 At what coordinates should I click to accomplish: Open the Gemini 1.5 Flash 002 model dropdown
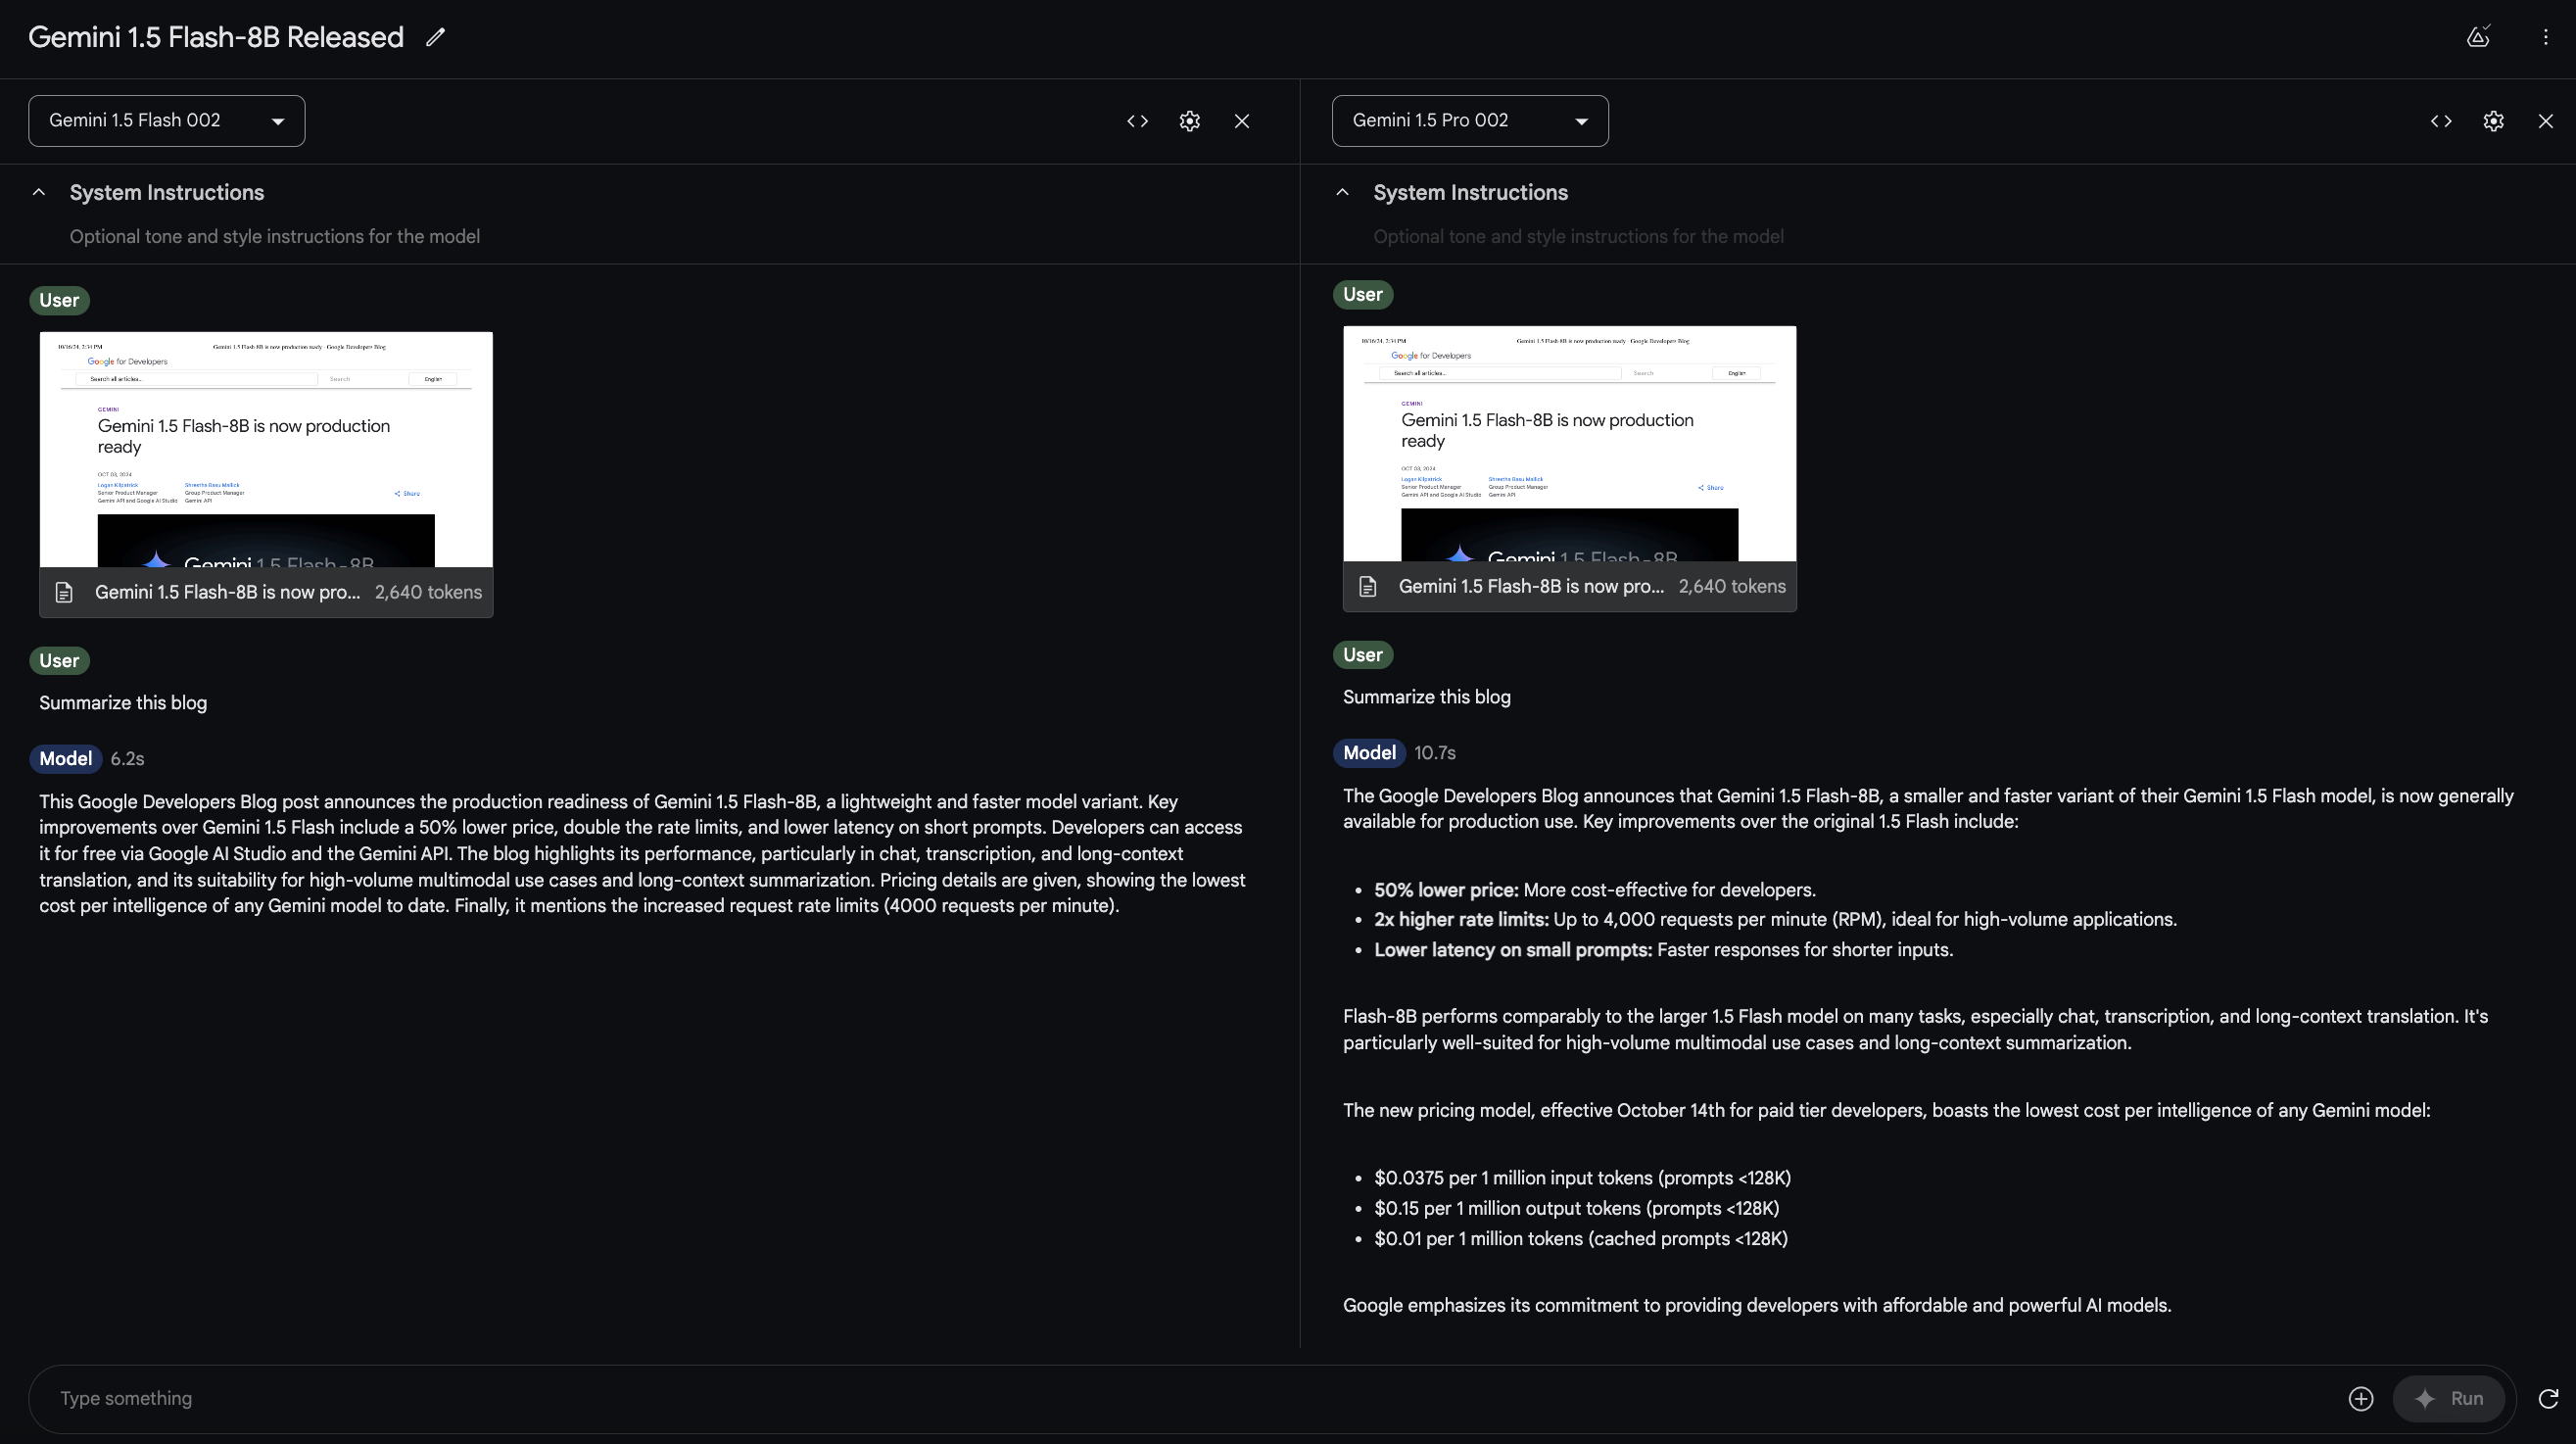coord(166,121)
